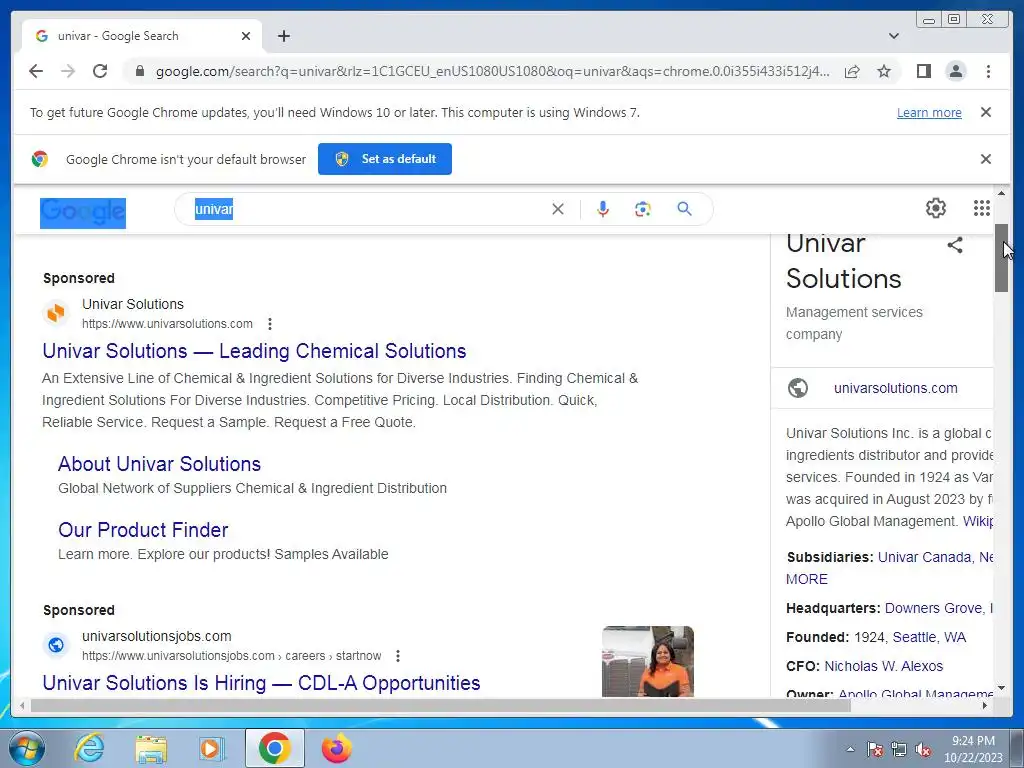The image size is (1024, 768).
Task: Open Windows Media Player from taskbar
Action: click(x=211, y=748)
